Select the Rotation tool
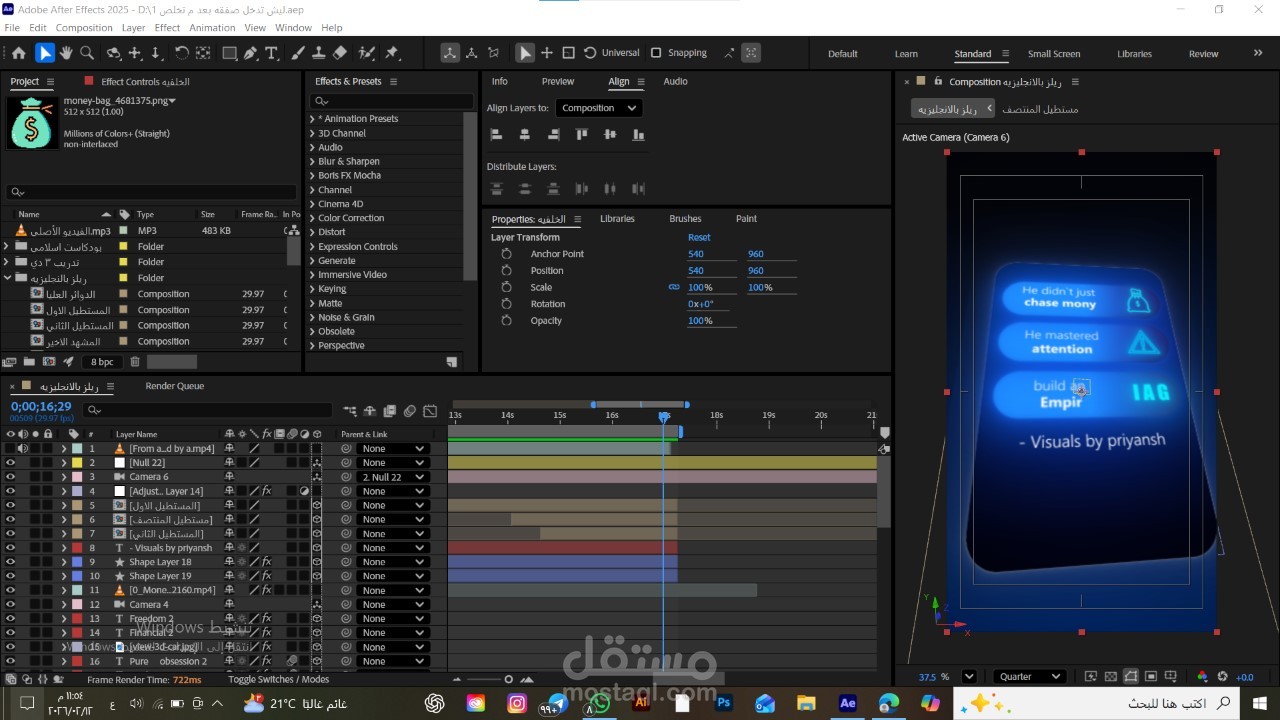Screen dimensions: 1280x720 (x=181, y=53)
